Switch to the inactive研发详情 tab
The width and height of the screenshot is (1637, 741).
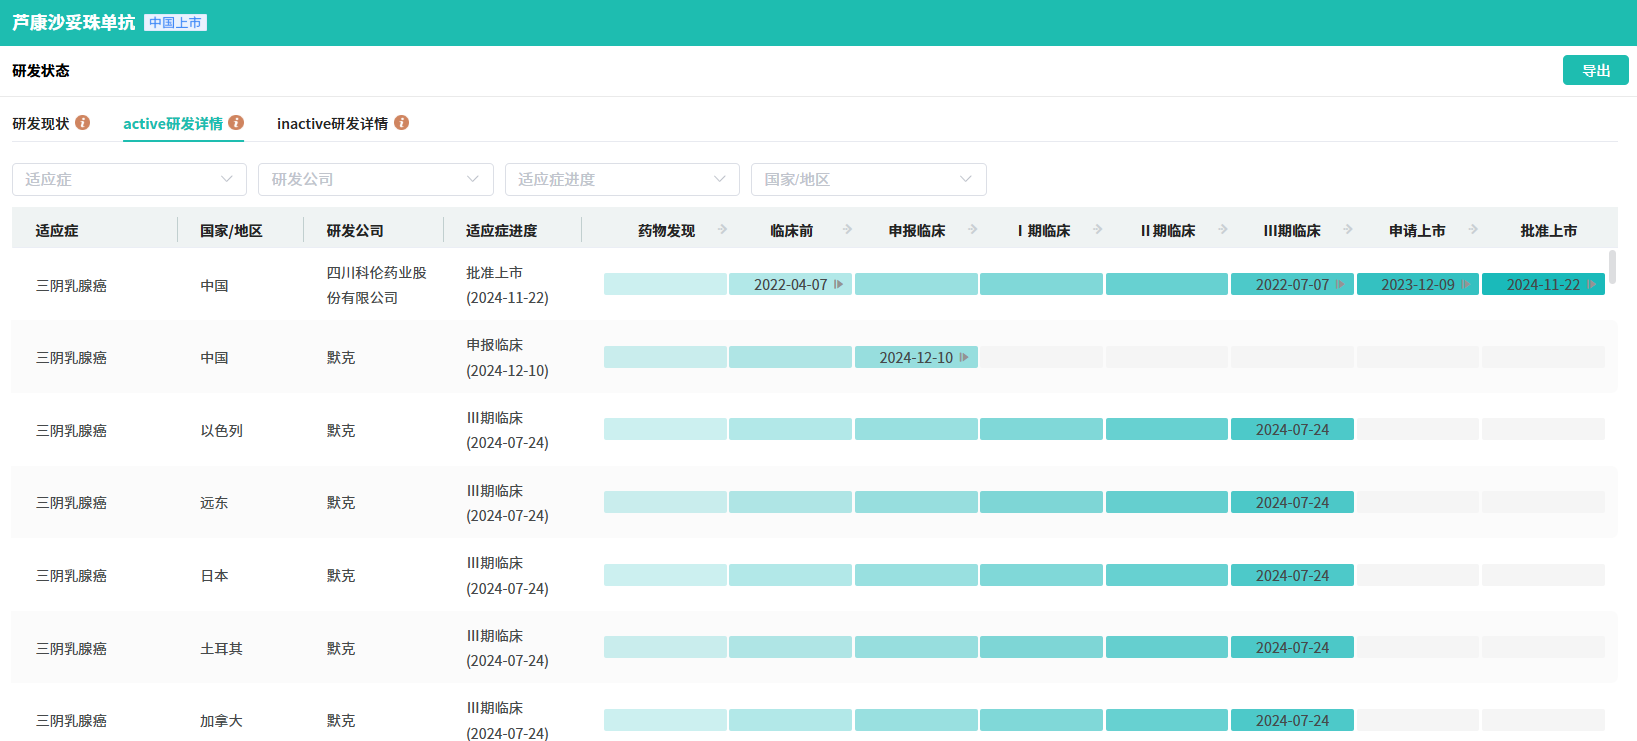coord(332,123)
